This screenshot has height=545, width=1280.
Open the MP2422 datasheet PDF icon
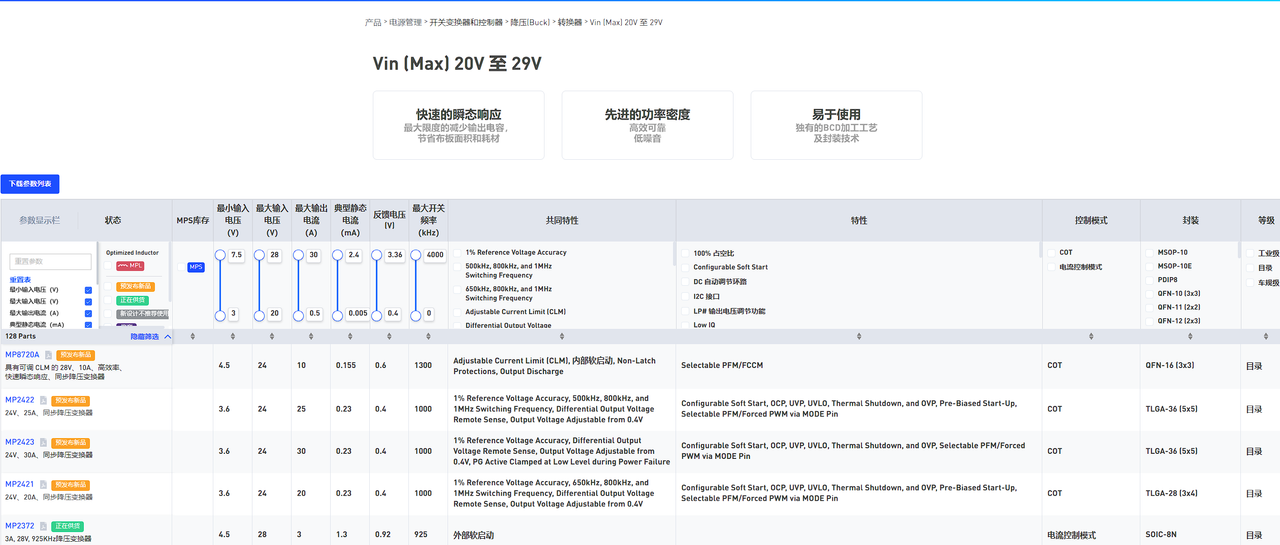tap(42, 400)
